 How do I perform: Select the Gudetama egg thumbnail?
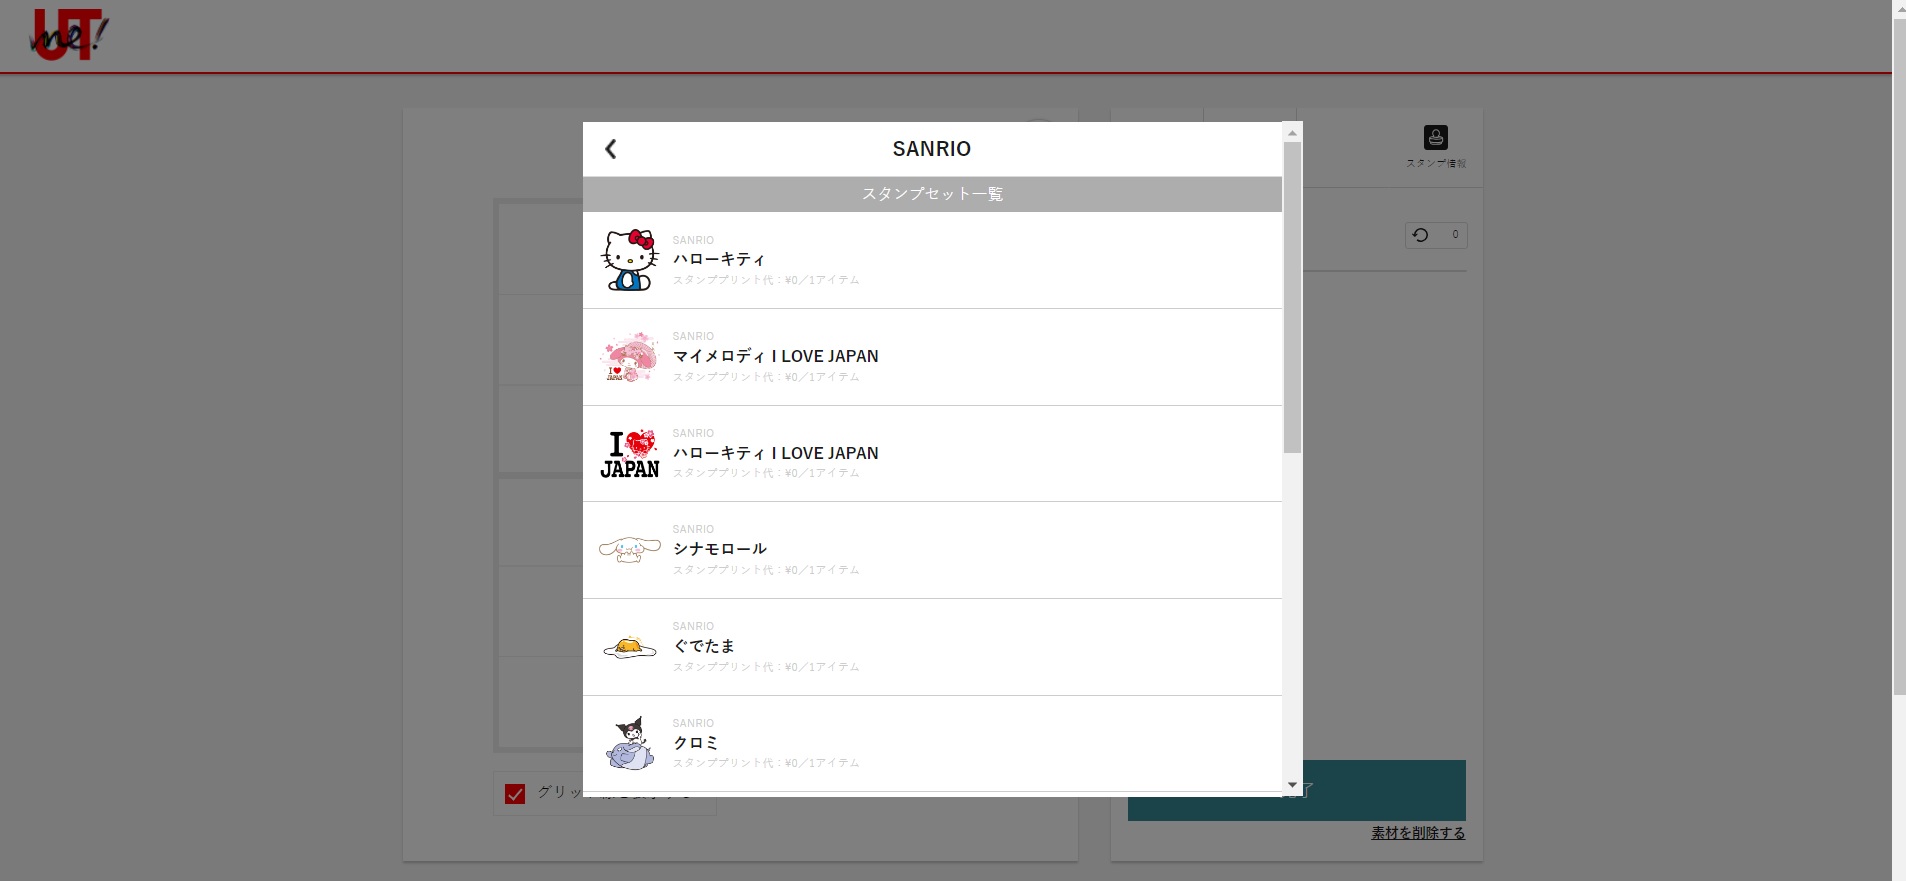click(x=630, y=647)
